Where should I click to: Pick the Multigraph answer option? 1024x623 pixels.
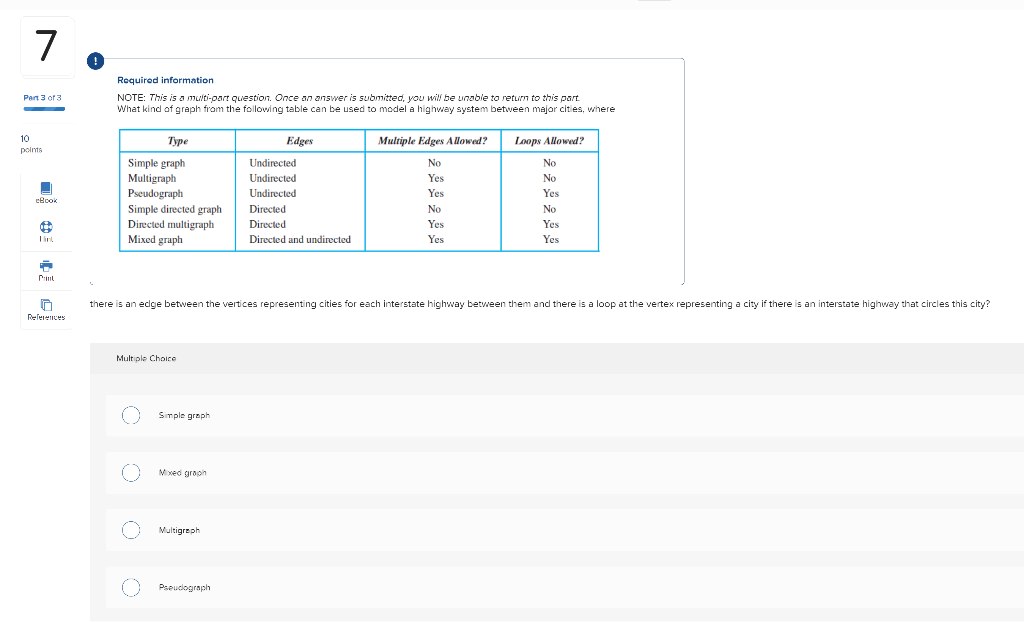coord(131,530)
